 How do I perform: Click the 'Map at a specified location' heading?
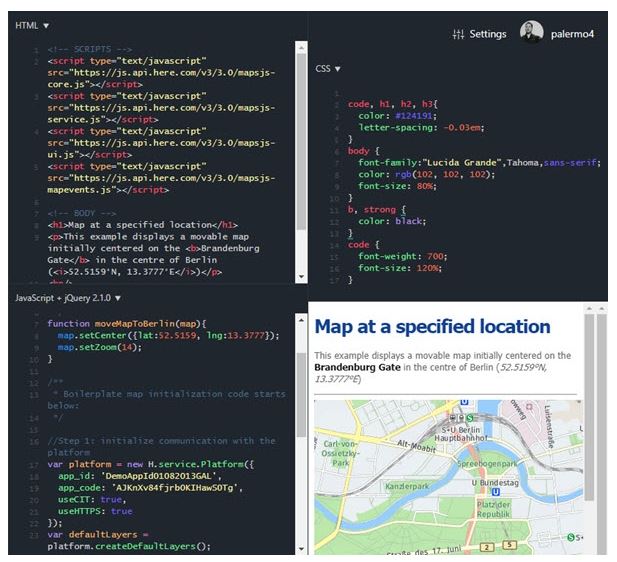[432, 327]
